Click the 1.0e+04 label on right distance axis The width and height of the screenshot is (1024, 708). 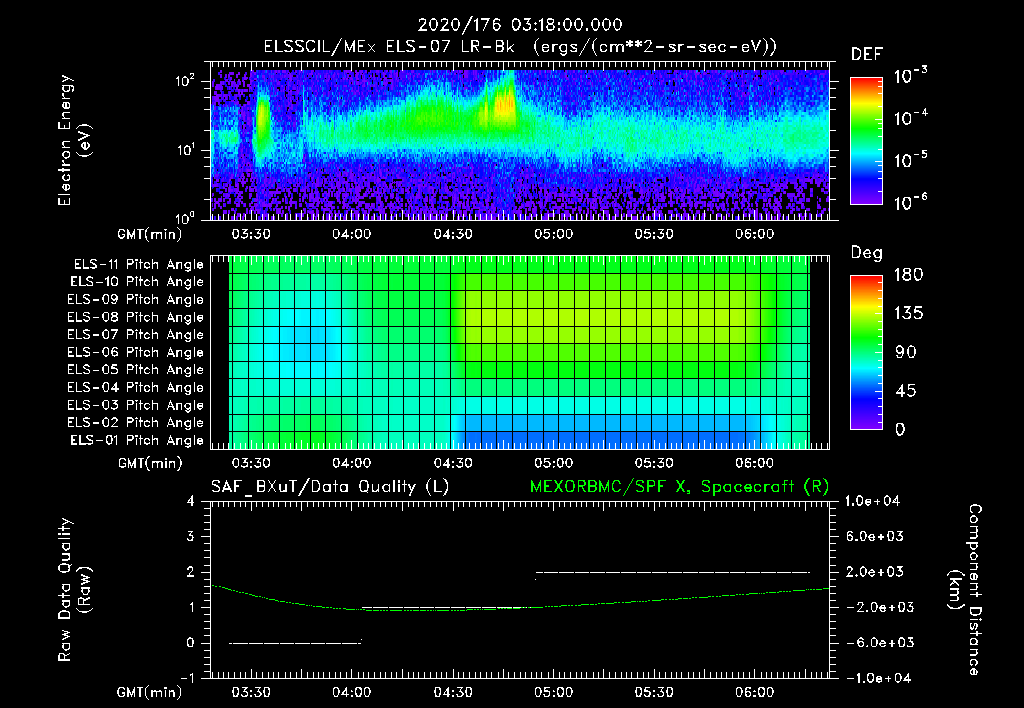click(x=872, y=501)
